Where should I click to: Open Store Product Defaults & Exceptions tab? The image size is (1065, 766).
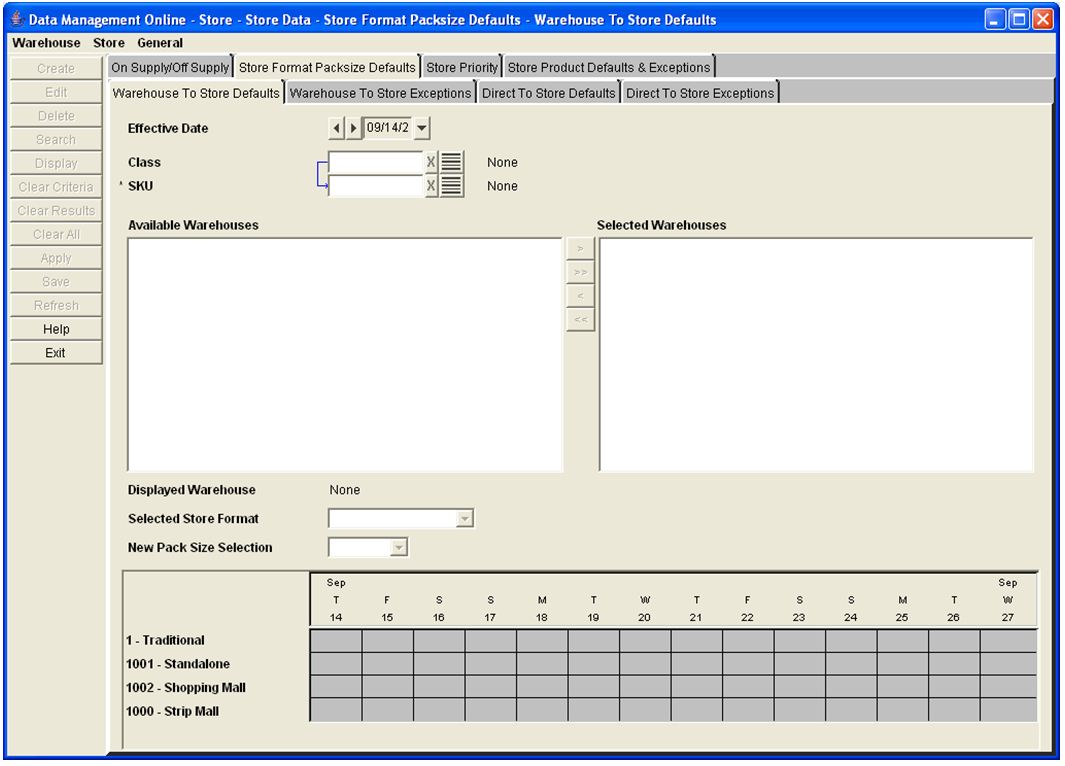[609, 67]
